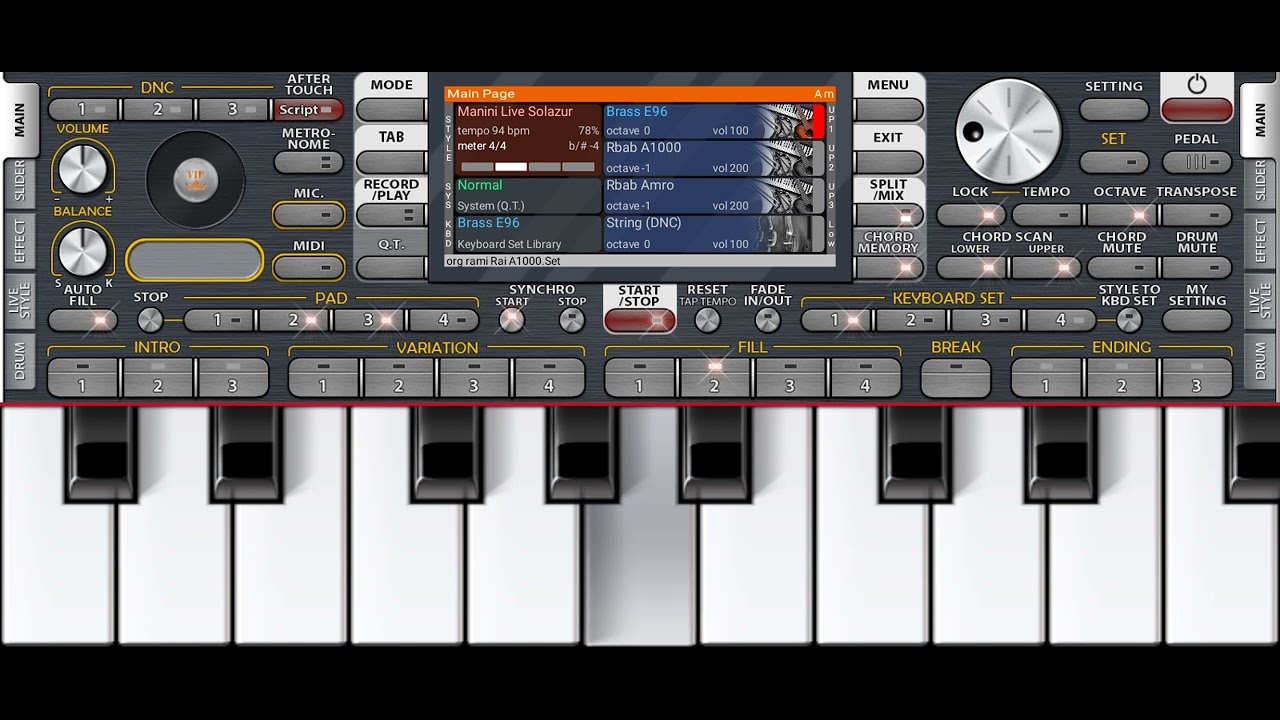Viewport: 1280px width, 720px height.
Task: Turn the Volume knob
Action: [x=82, y=167]
